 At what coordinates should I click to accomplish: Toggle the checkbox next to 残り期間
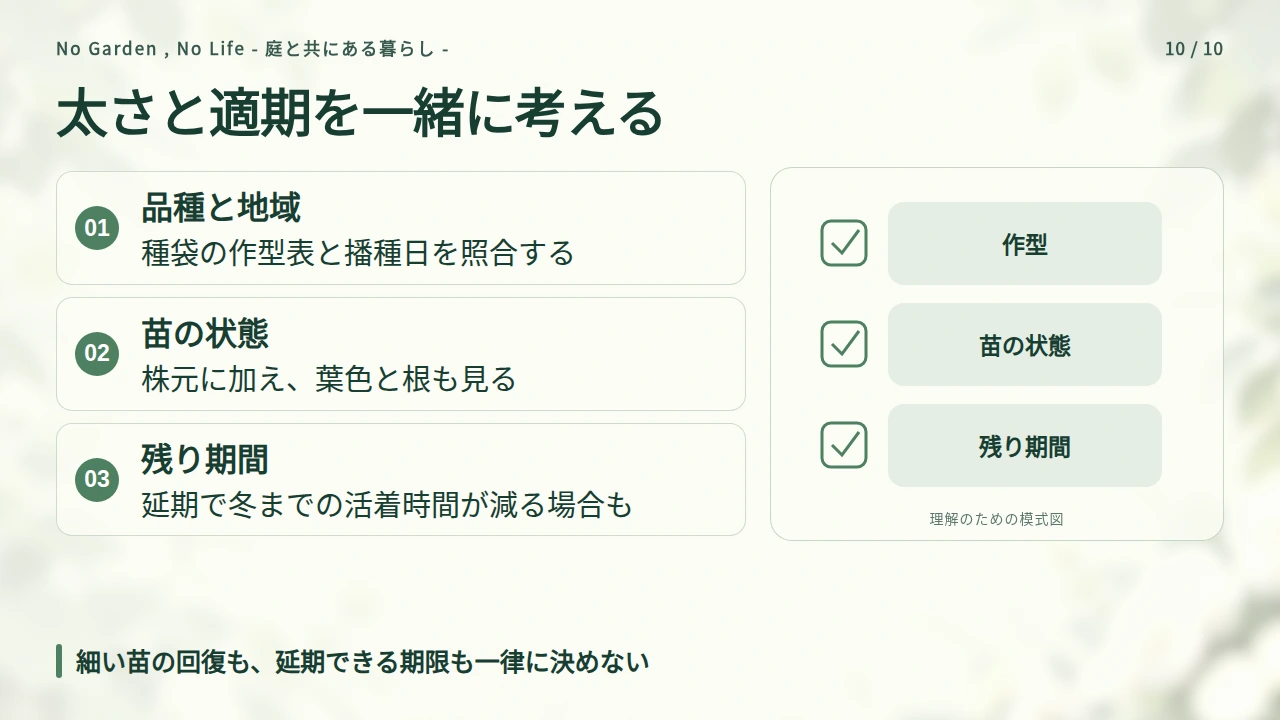click(844, 445)
